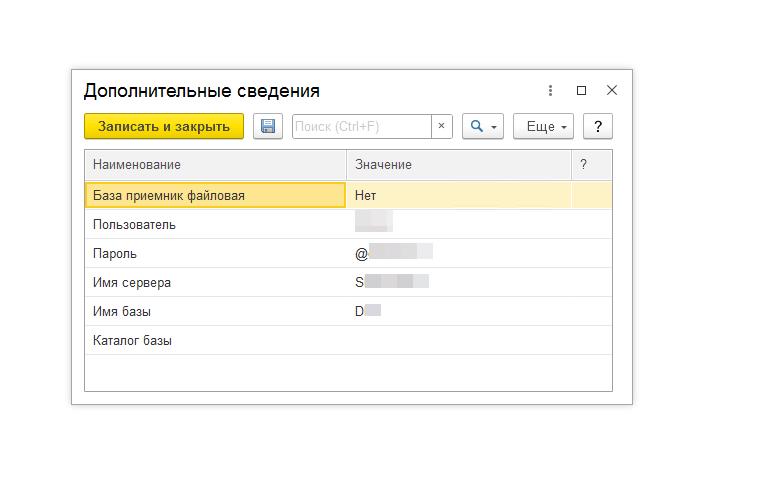
Task: Click the question mark column header
Action: coord(592,165)
